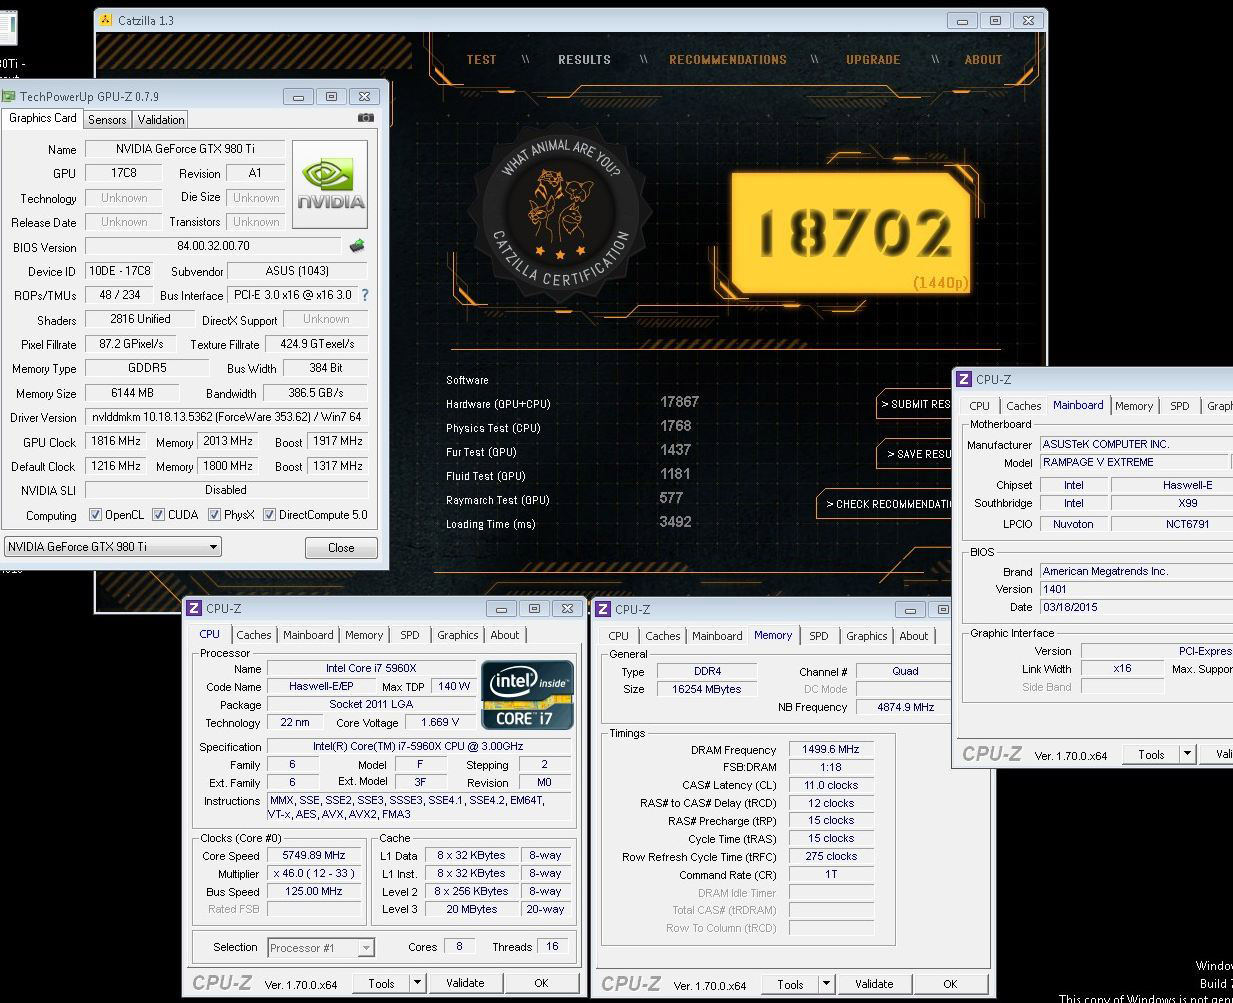Click the GPU-Z title bar icon

click(x=9, y=97)
